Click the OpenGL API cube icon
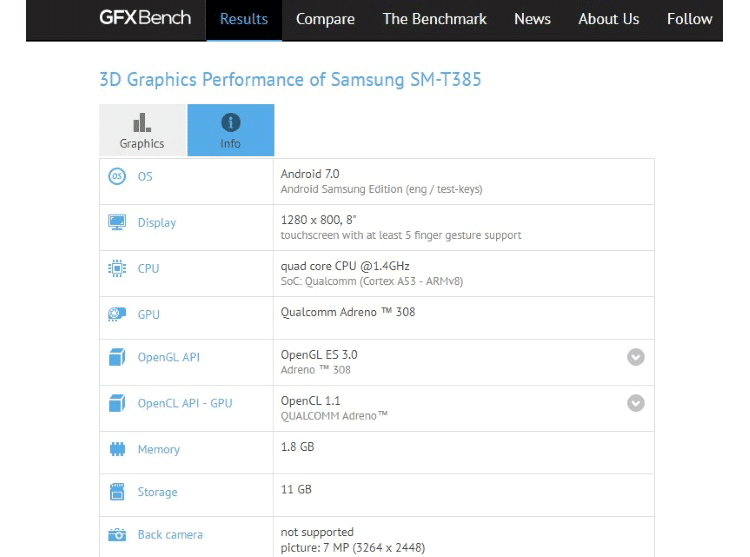The image size is (750, 557). point(117,357)
